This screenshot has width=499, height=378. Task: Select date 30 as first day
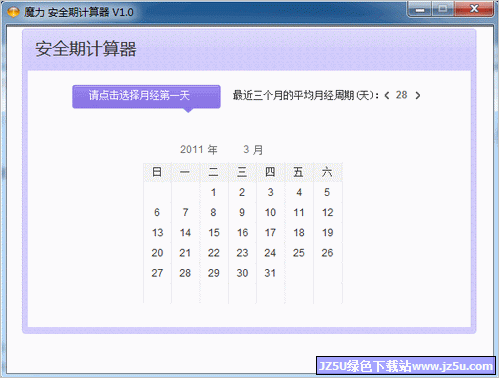tap(242, 273)
